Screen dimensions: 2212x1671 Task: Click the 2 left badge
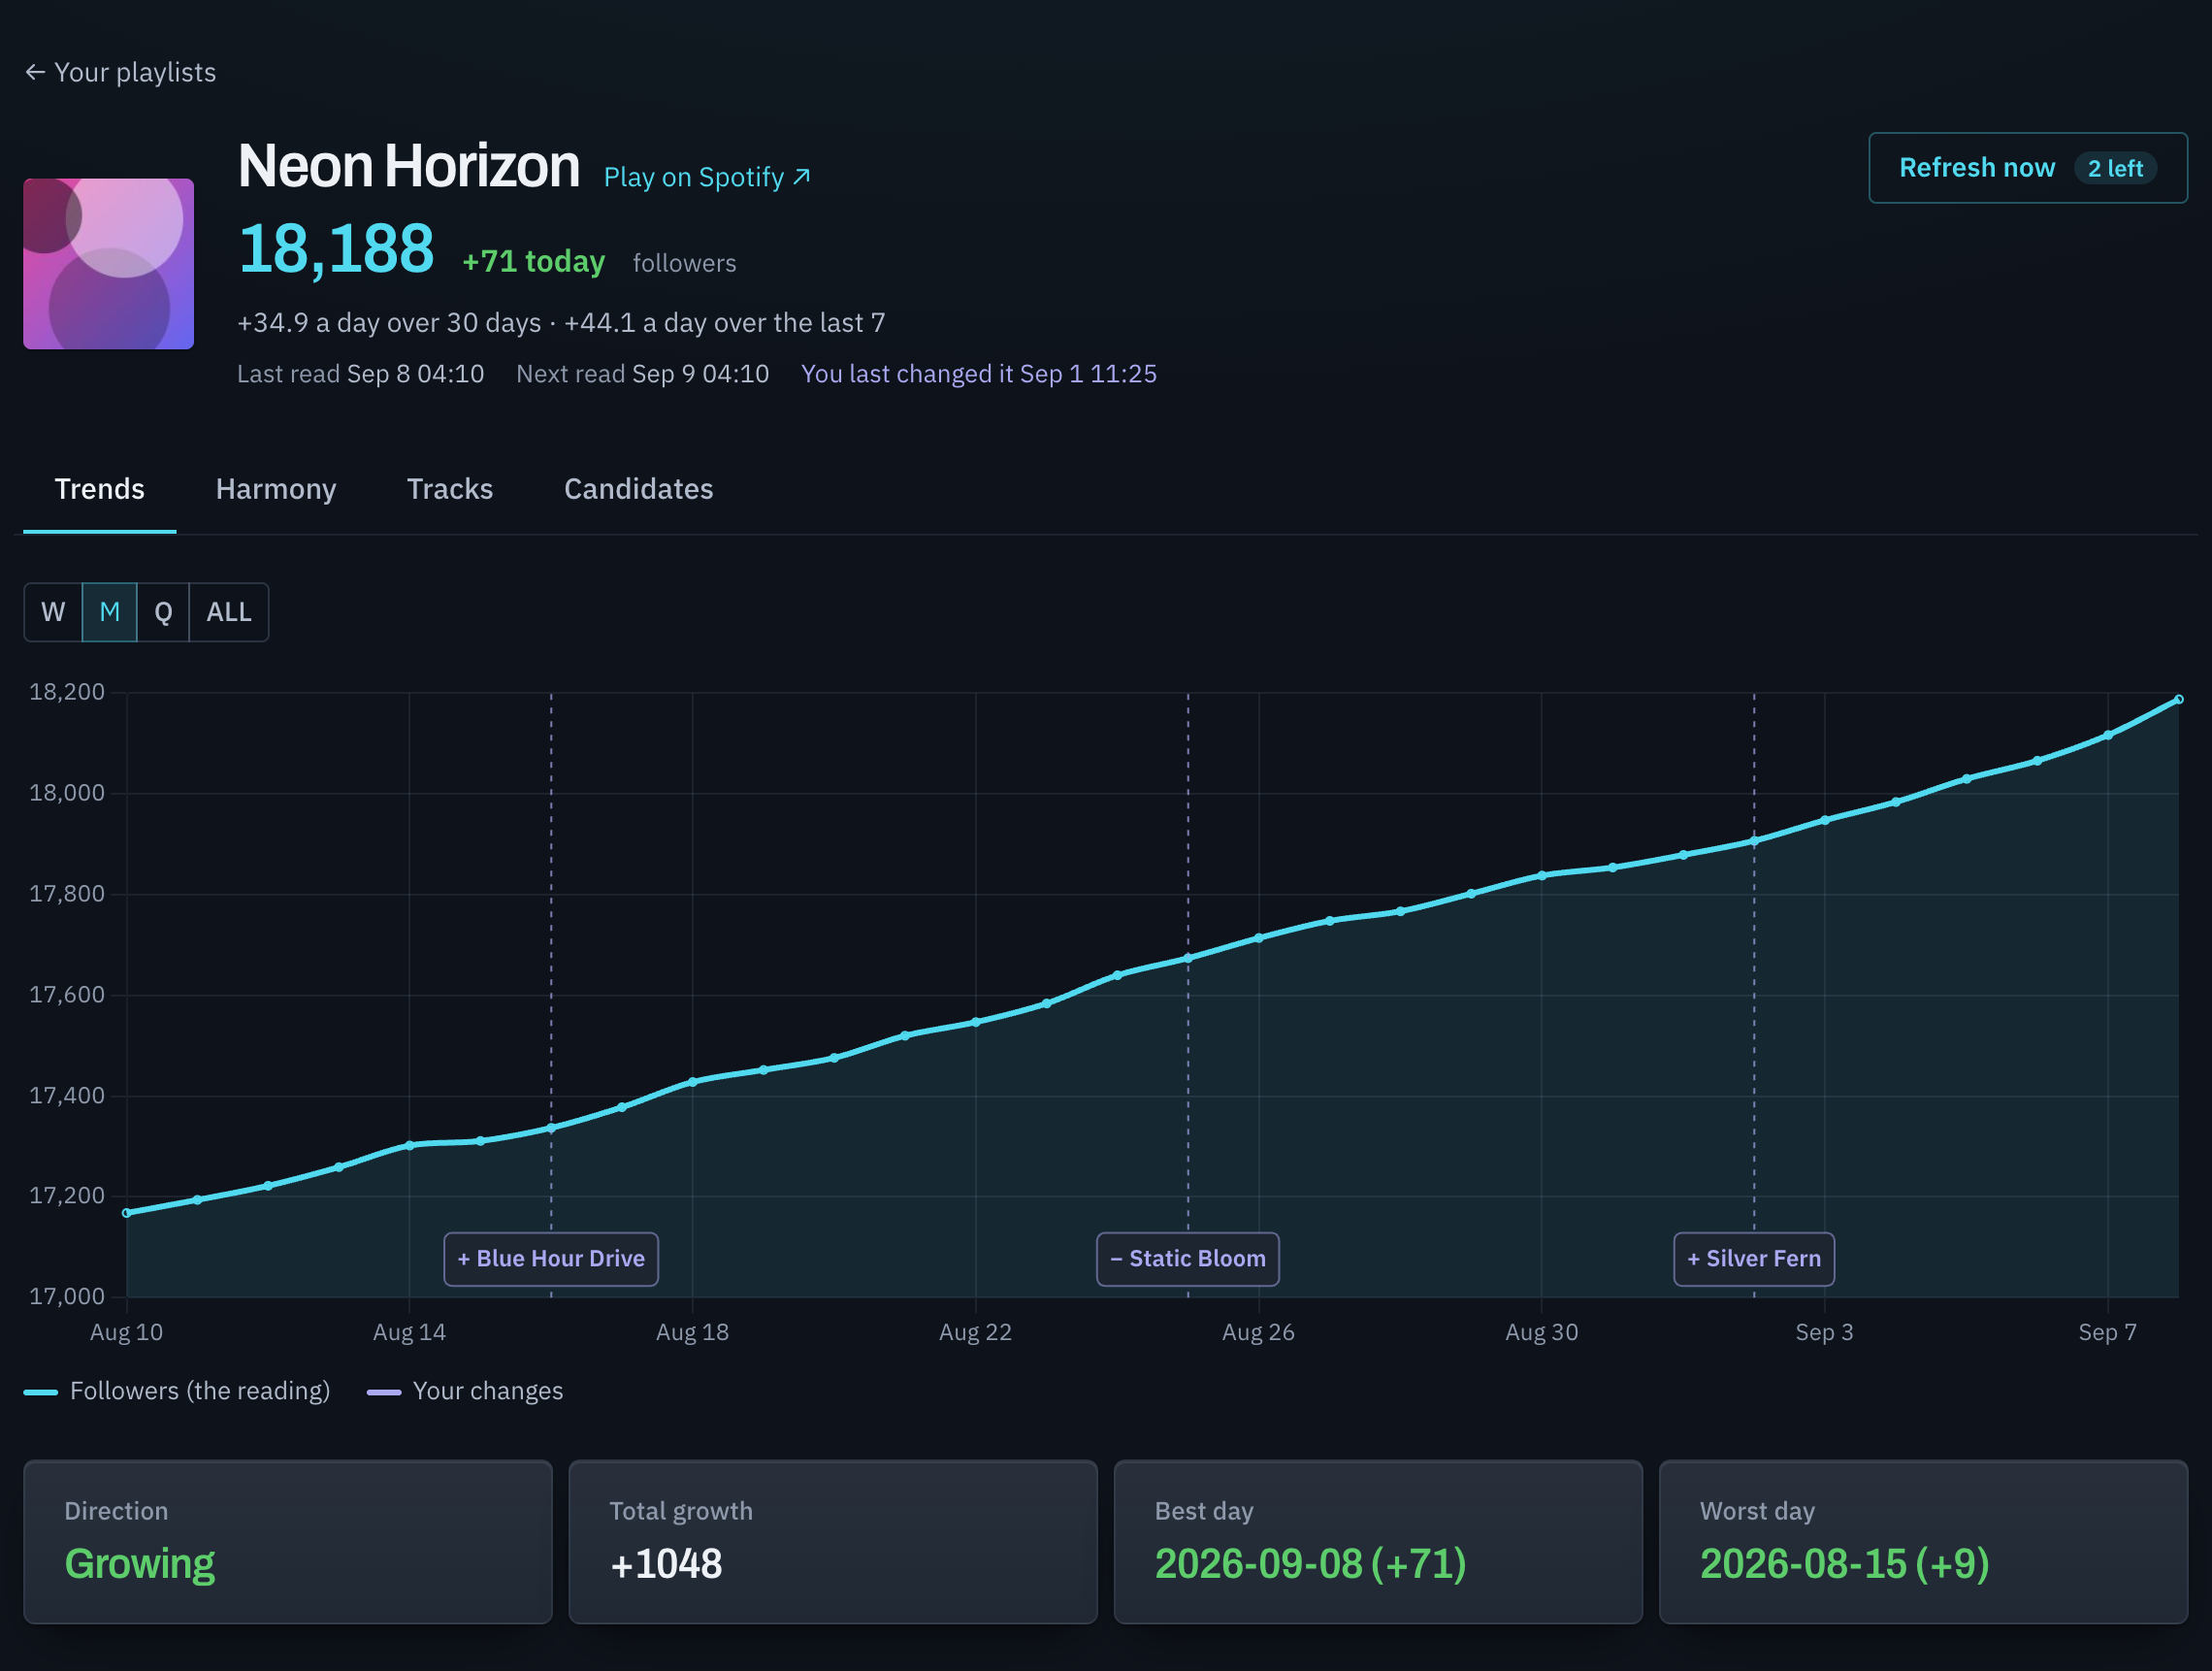(x=2115, y=168)
